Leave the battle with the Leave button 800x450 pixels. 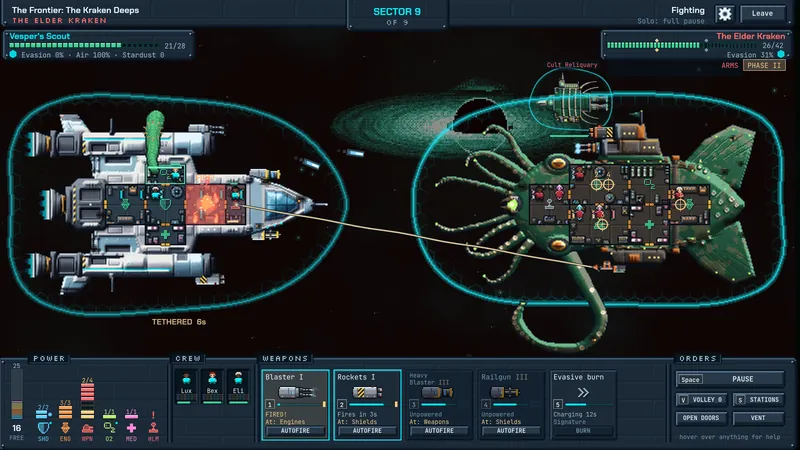click(762, 14)
